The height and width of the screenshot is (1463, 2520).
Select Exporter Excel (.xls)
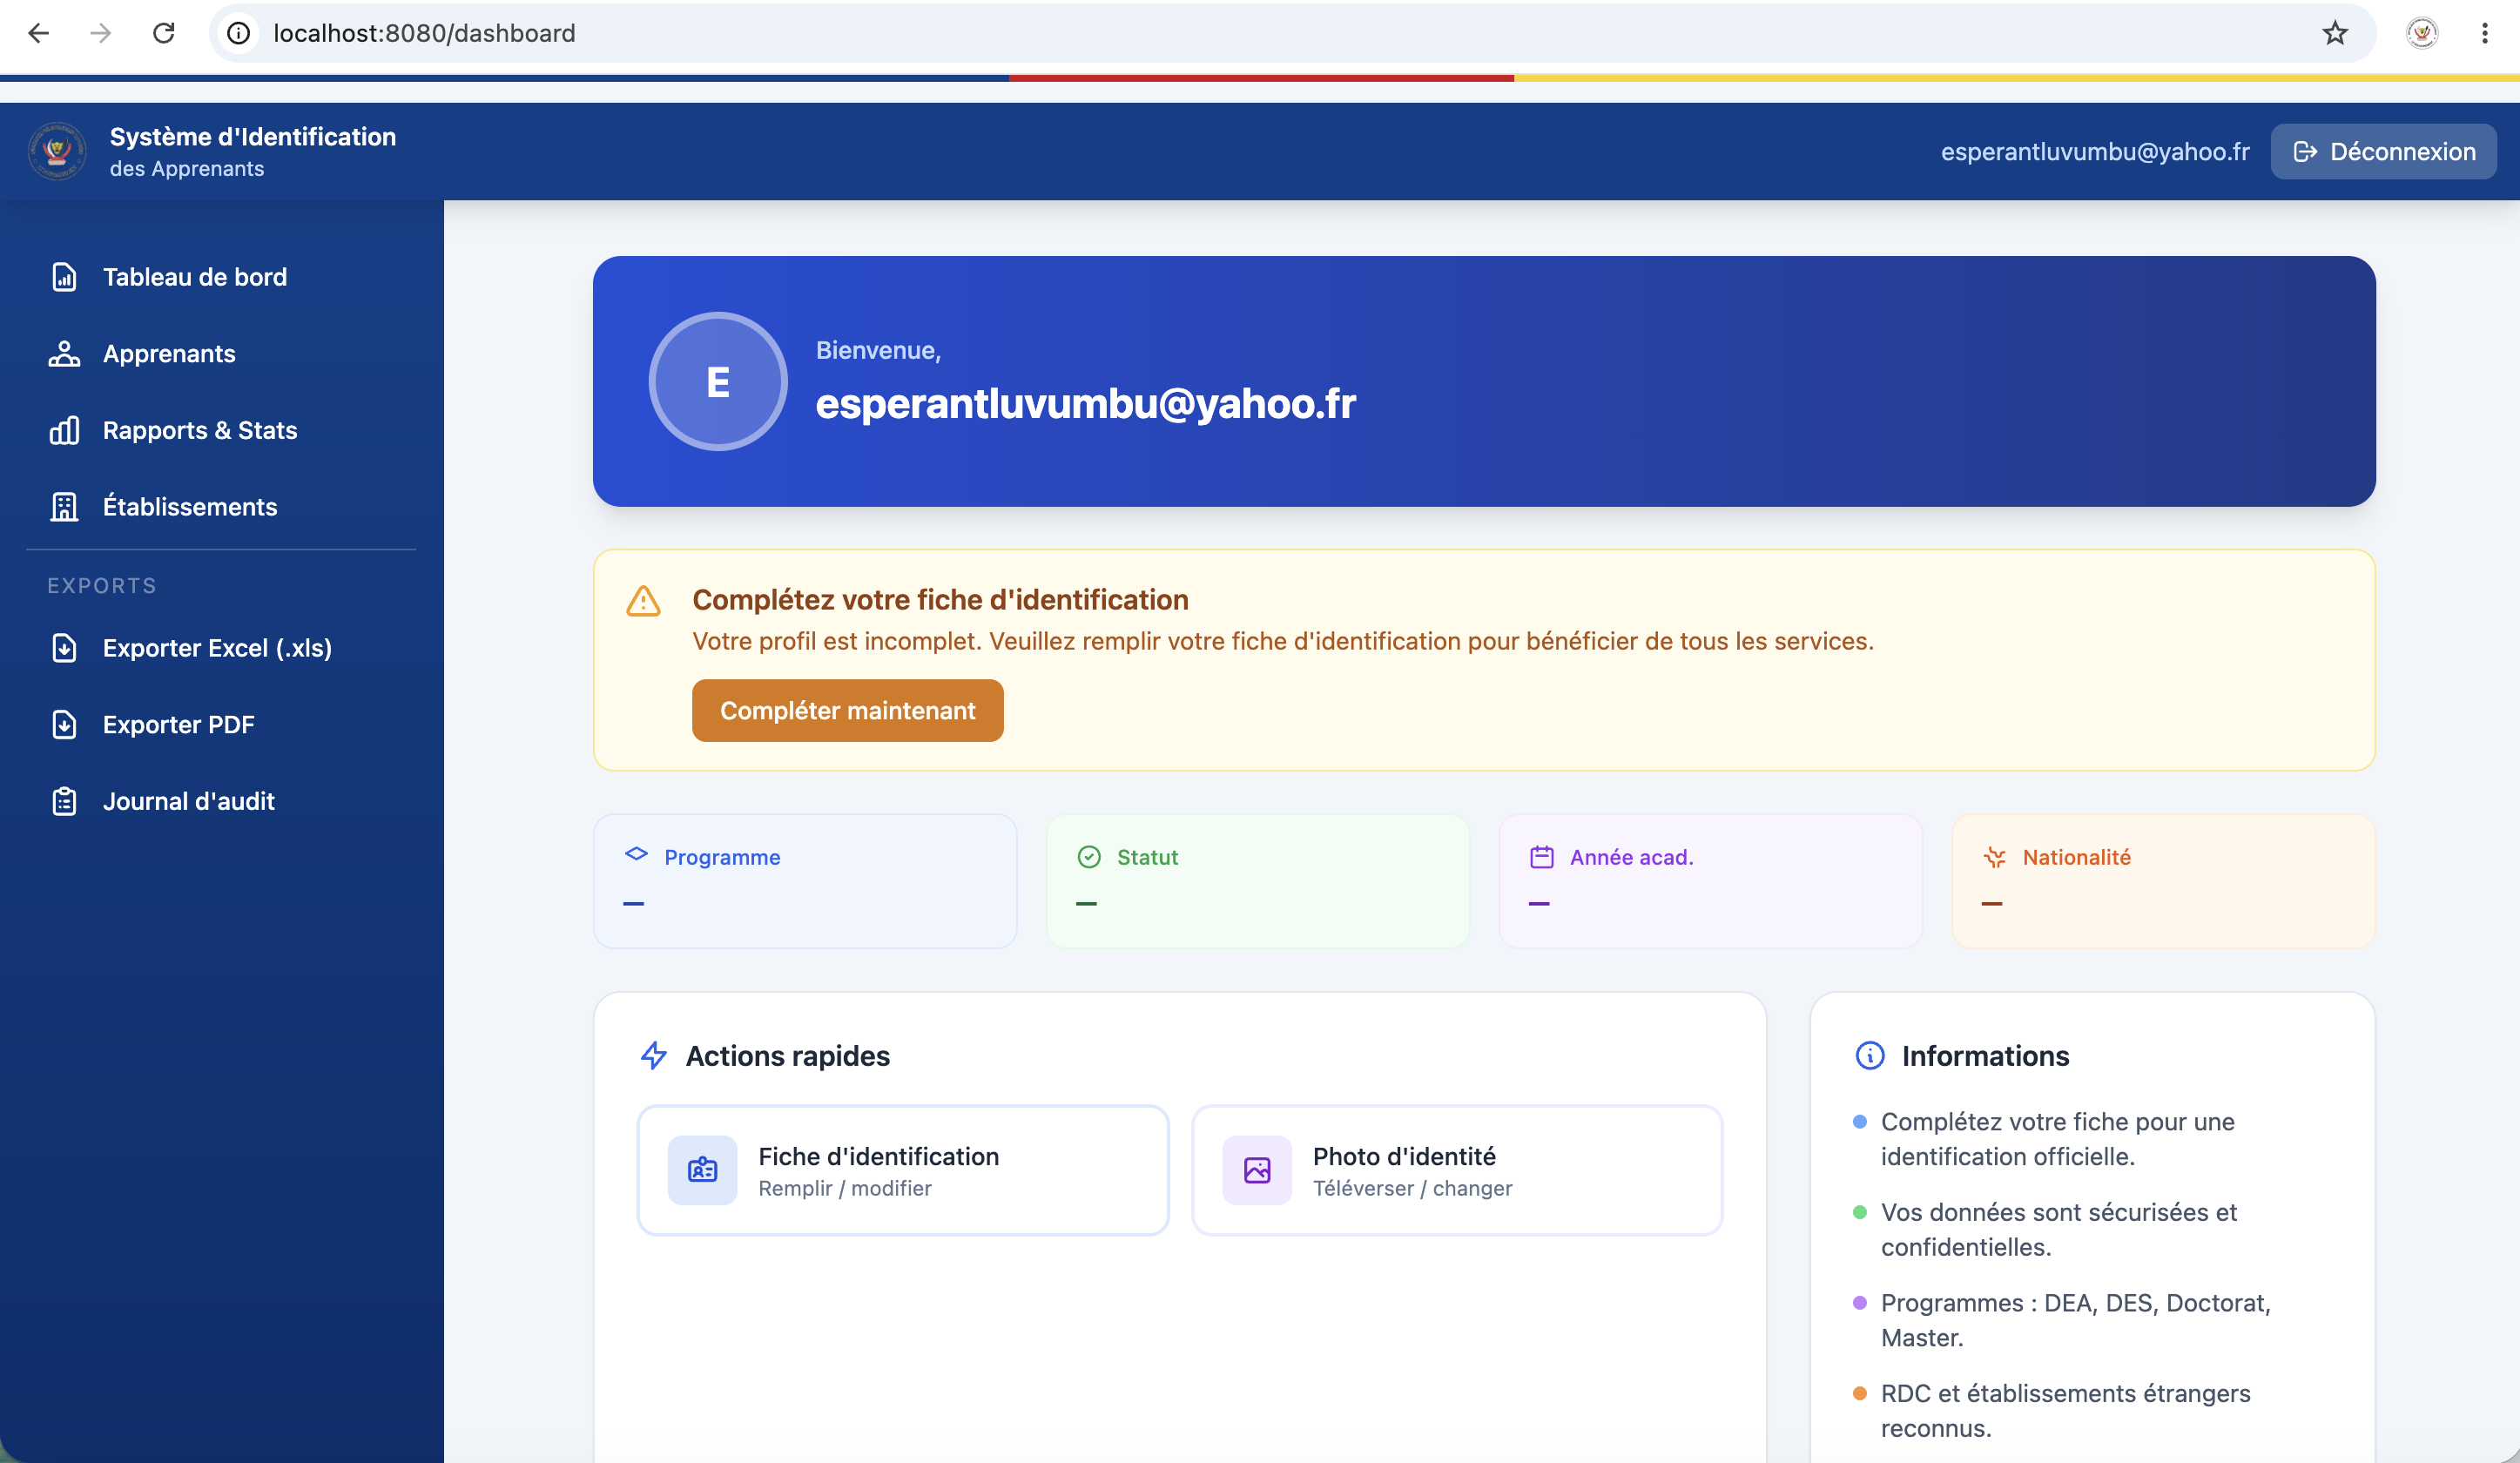(x=222, y=648)
